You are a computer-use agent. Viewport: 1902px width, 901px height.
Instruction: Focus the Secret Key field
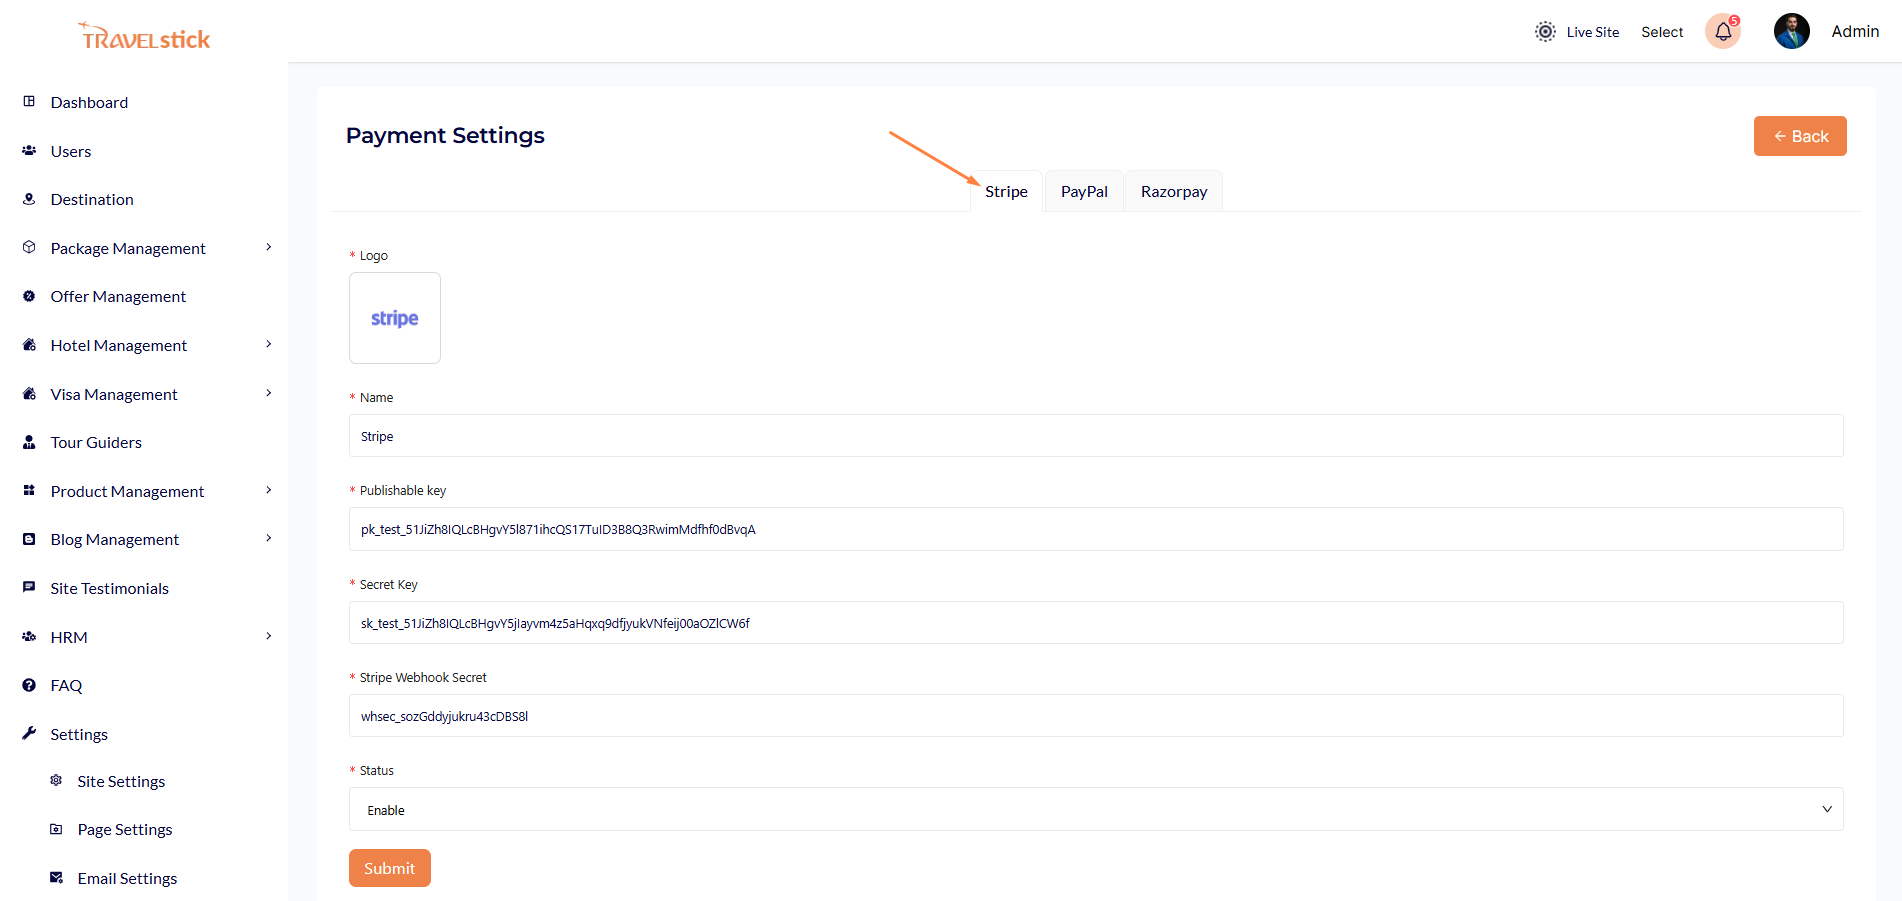(x=1096, y=623)
